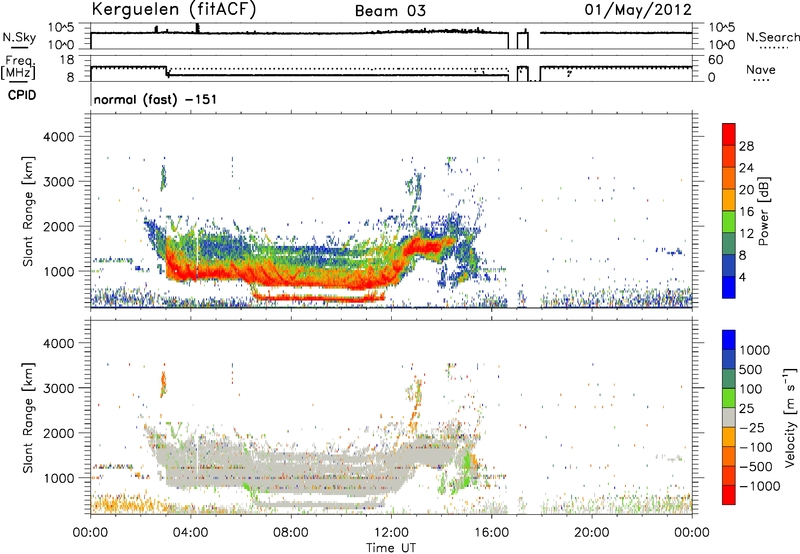This screenshot has height=554, width=800.
Task: Click the blue 1000 velocity color segment
Action: (729, 340)
